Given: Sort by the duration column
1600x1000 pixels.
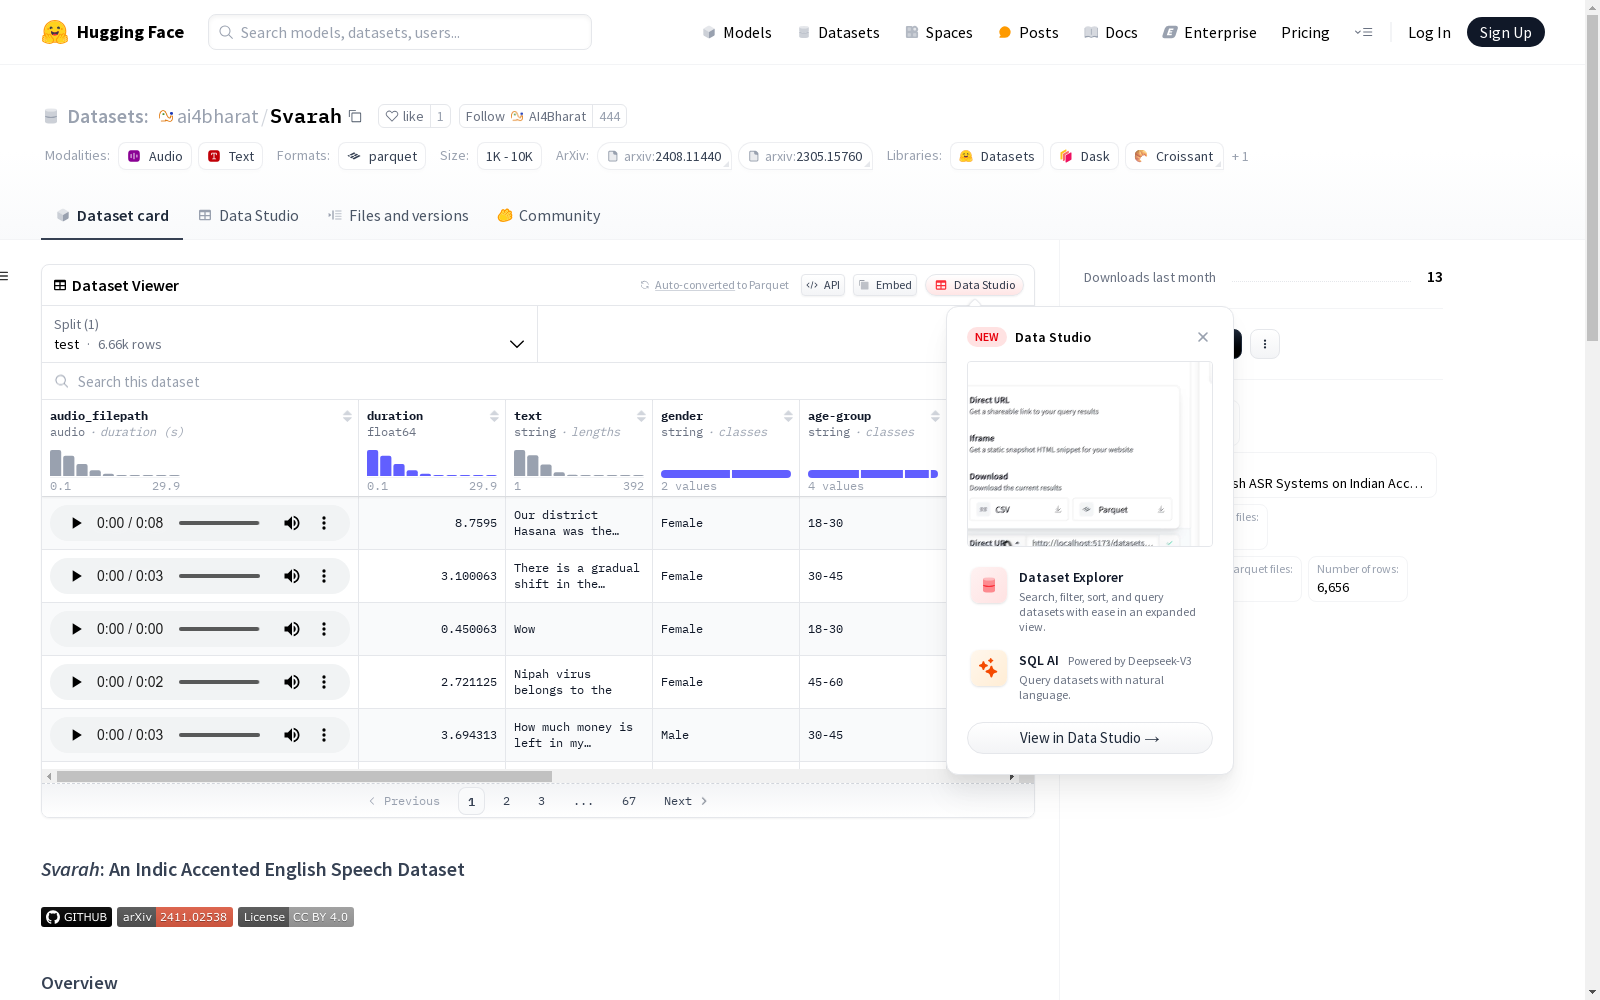Looking at the screenshot, I should 494,416.
